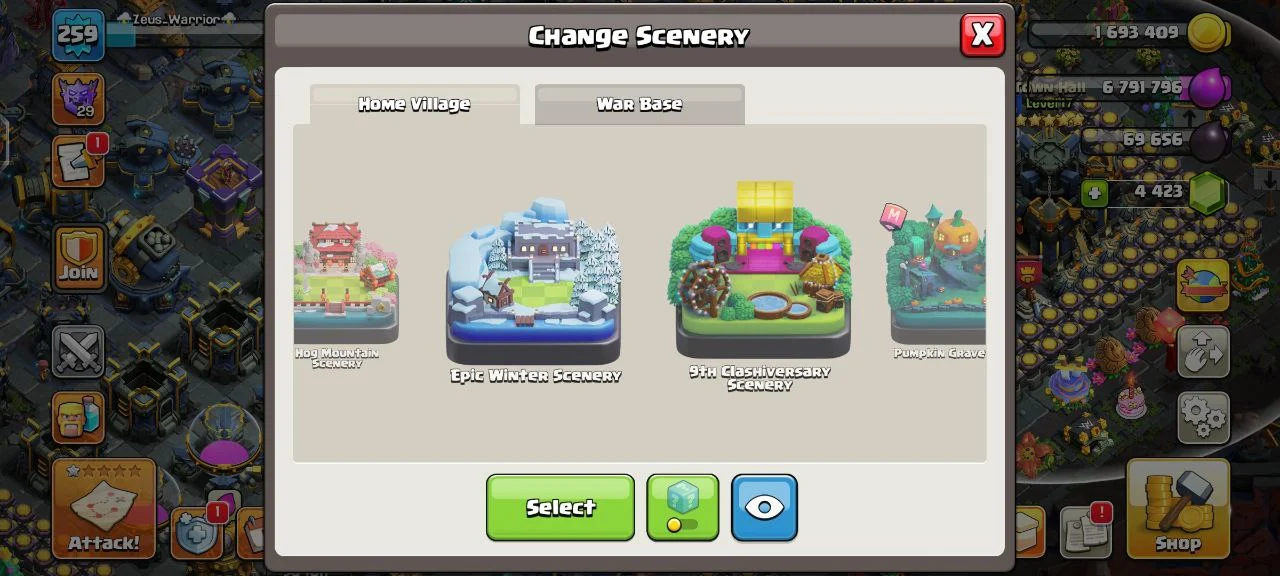Click the level 259 experience badge
The image size is (1280, 576).
[78, 35]
